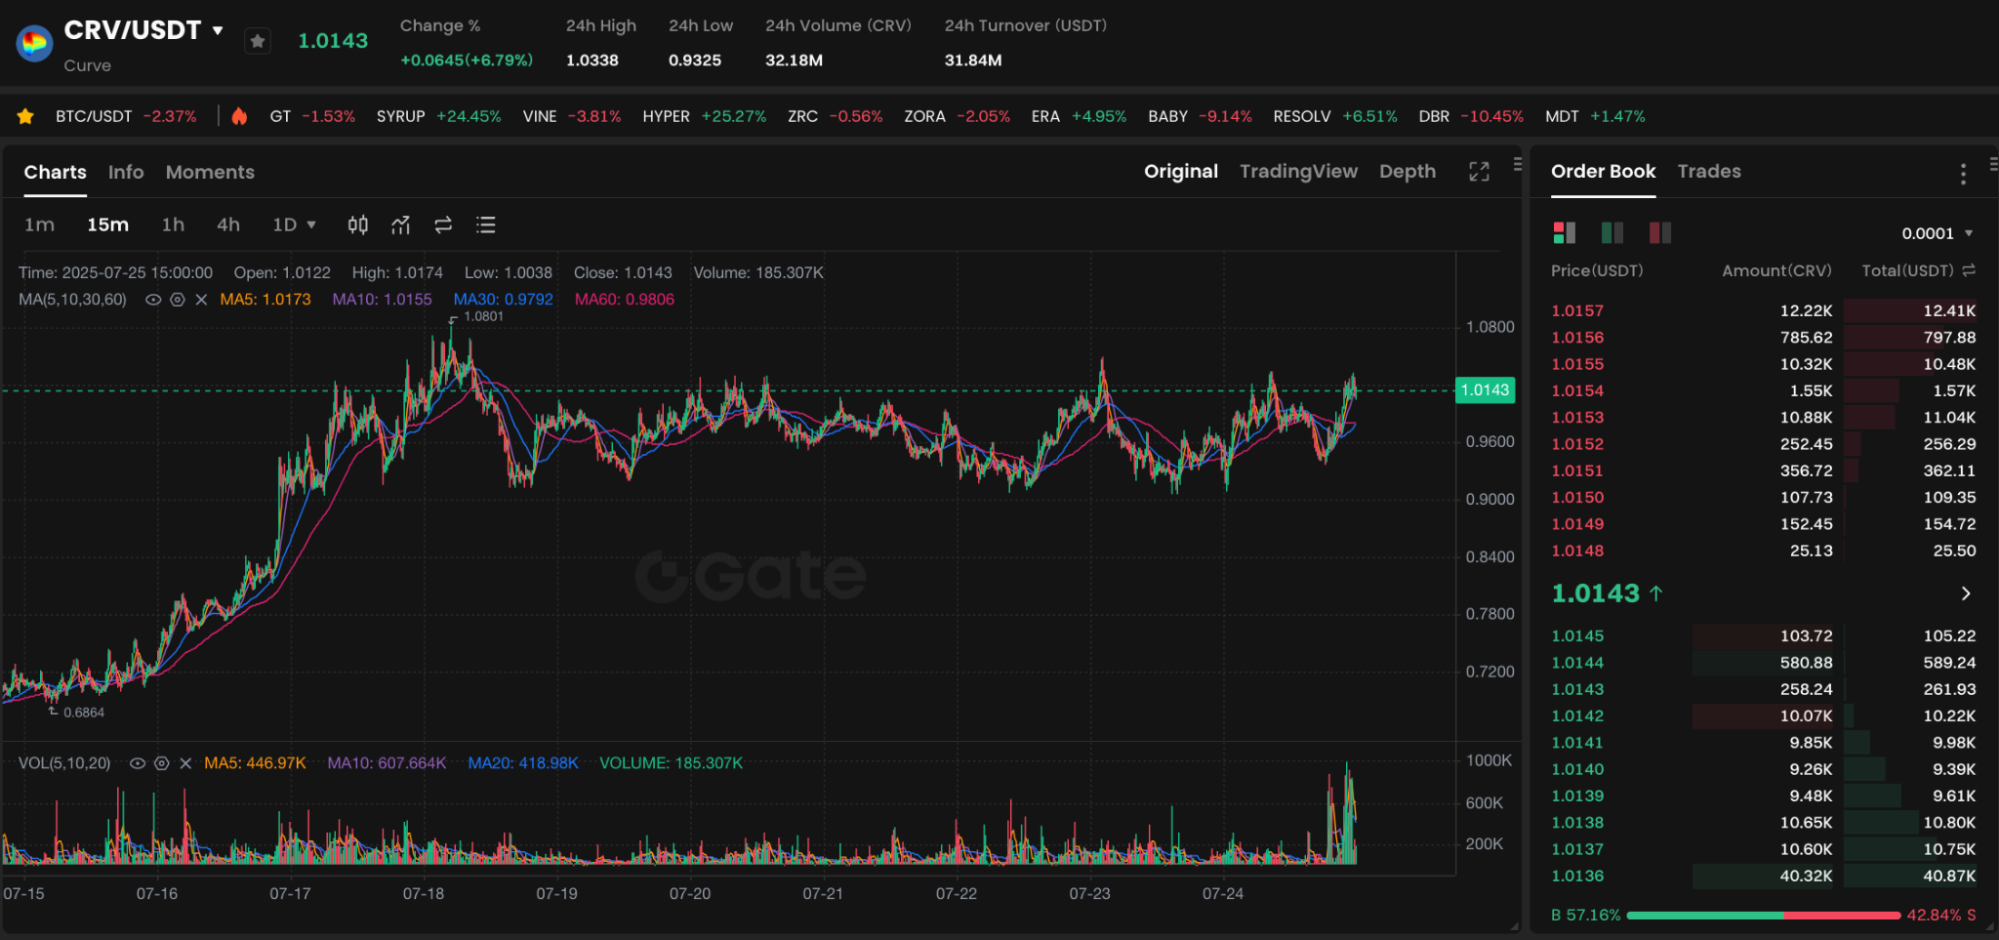This screenshot has width=1999, height=940.
Task: Expand chart to fullscreen
Action: click(x=1479, y=172)
